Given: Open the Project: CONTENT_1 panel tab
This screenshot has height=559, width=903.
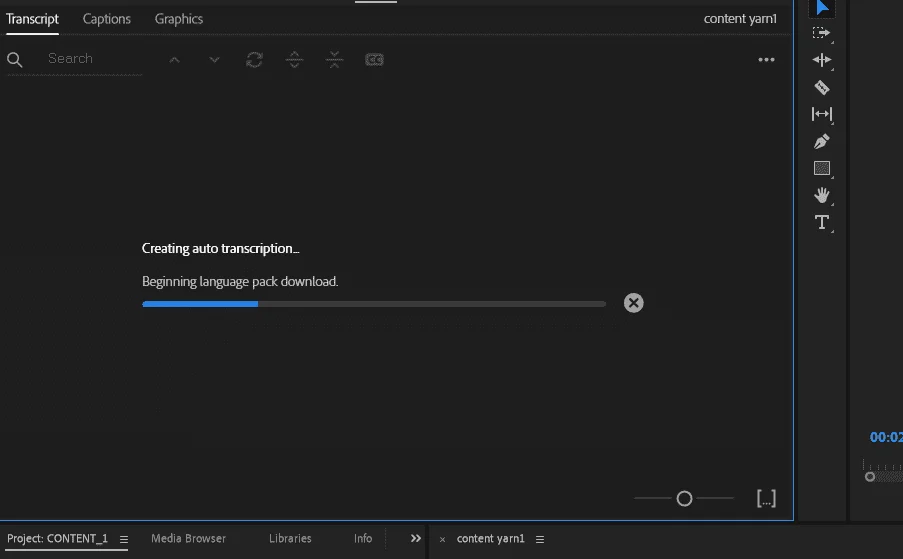Looking at the screenshot, I should click(x=57, y=539).
